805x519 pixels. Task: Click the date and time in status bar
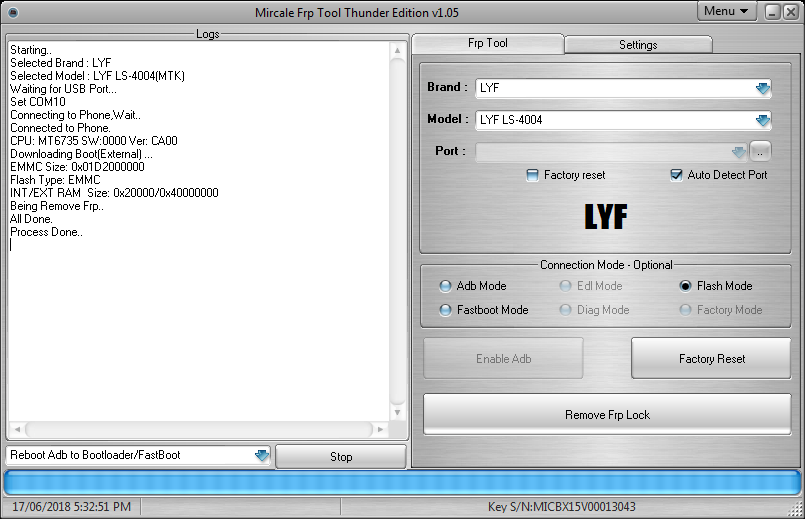point(71,507)
